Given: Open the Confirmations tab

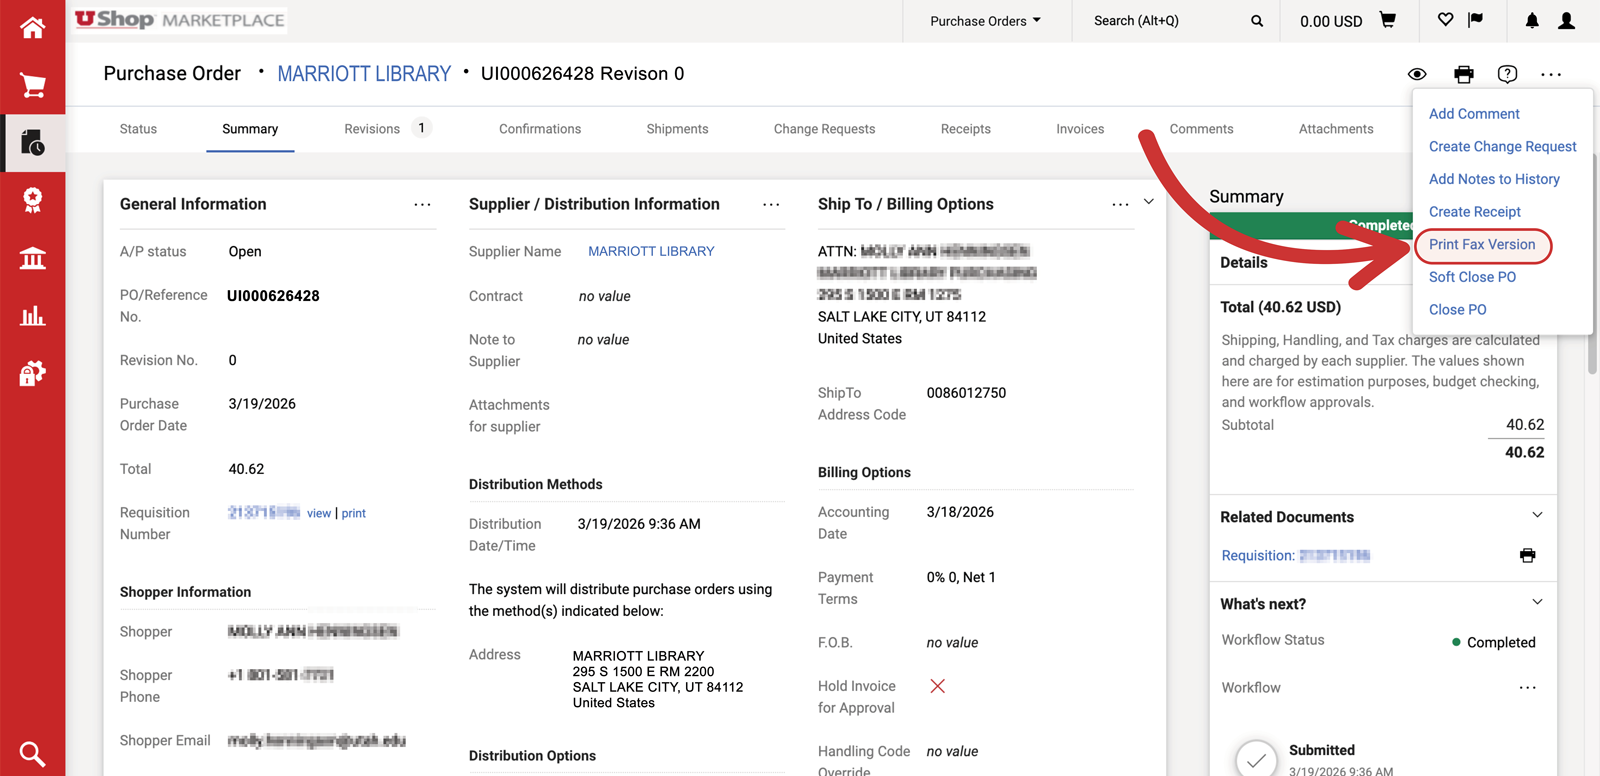Looking at the screenshot, I should click(540, 129).
